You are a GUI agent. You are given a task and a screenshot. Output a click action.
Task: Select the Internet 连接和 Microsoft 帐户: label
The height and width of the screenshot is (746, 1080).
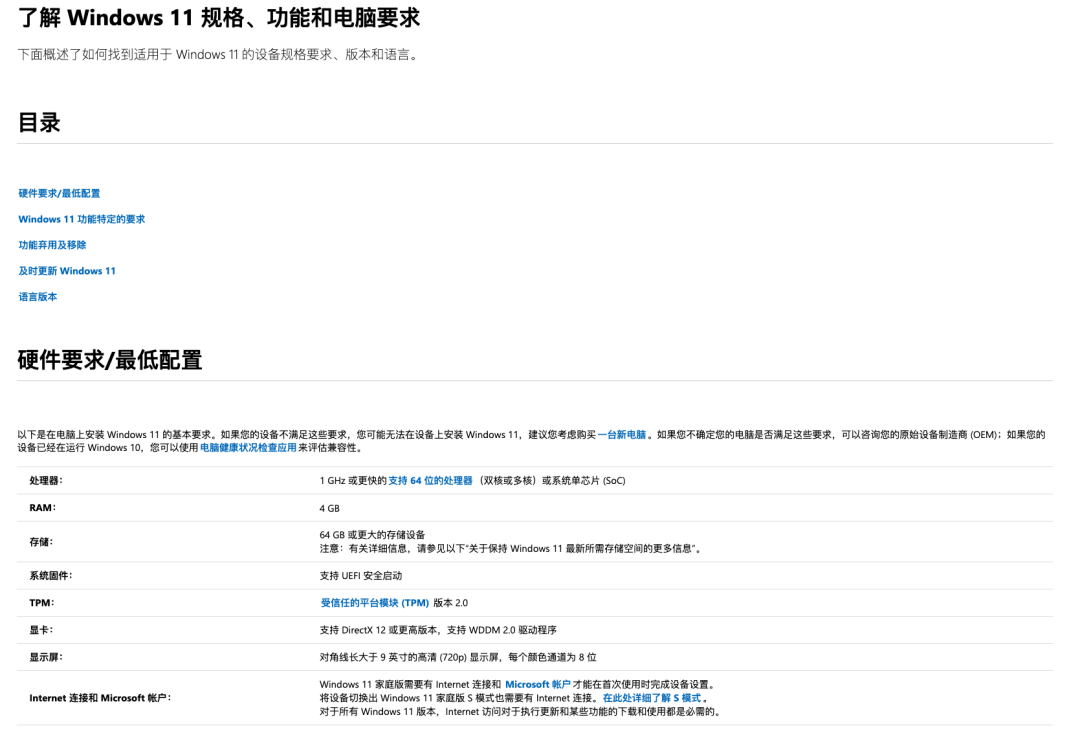click(100, 698)
